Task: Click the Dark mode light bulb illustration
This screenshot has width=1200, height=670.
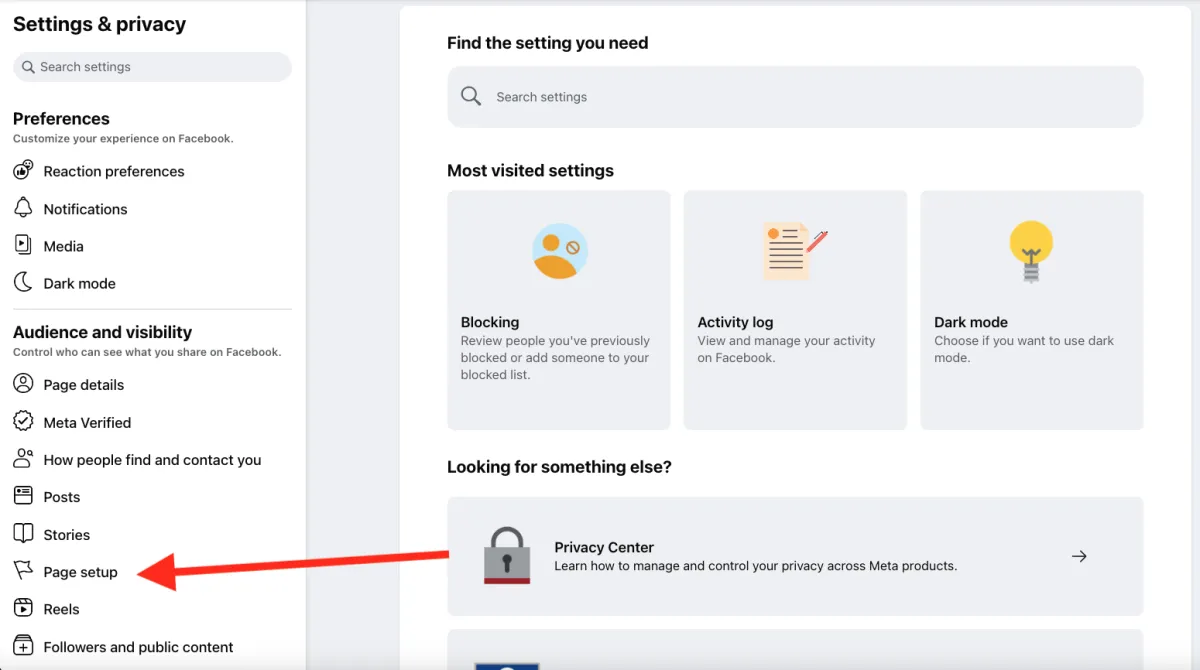Action: (x=1031, y=251)
